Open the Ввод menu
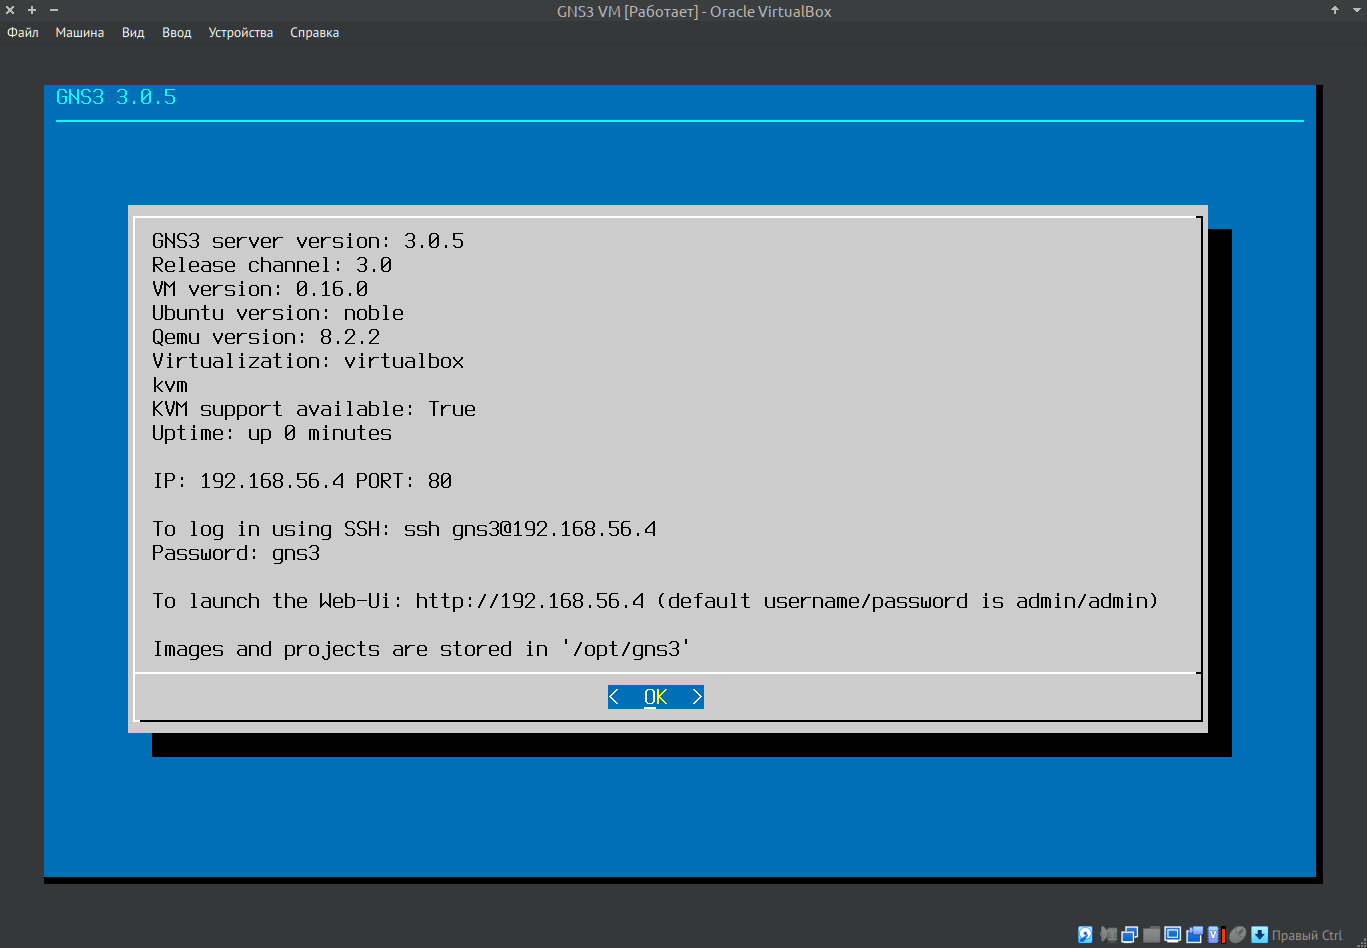Image resolution: width=1367 pixels, height=948 pixels. (x=176, y=33)
